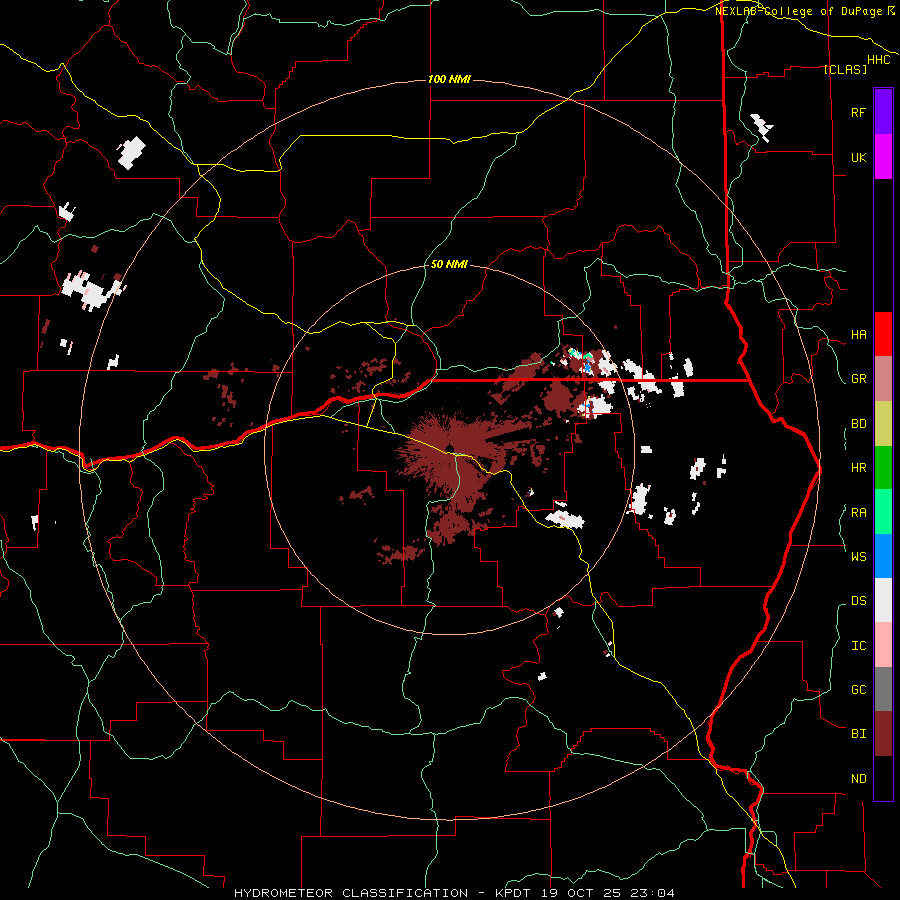The height and width of the screenshot is (900, 900).
Task: Click the HA legend label
Action: tap(858, 335)
